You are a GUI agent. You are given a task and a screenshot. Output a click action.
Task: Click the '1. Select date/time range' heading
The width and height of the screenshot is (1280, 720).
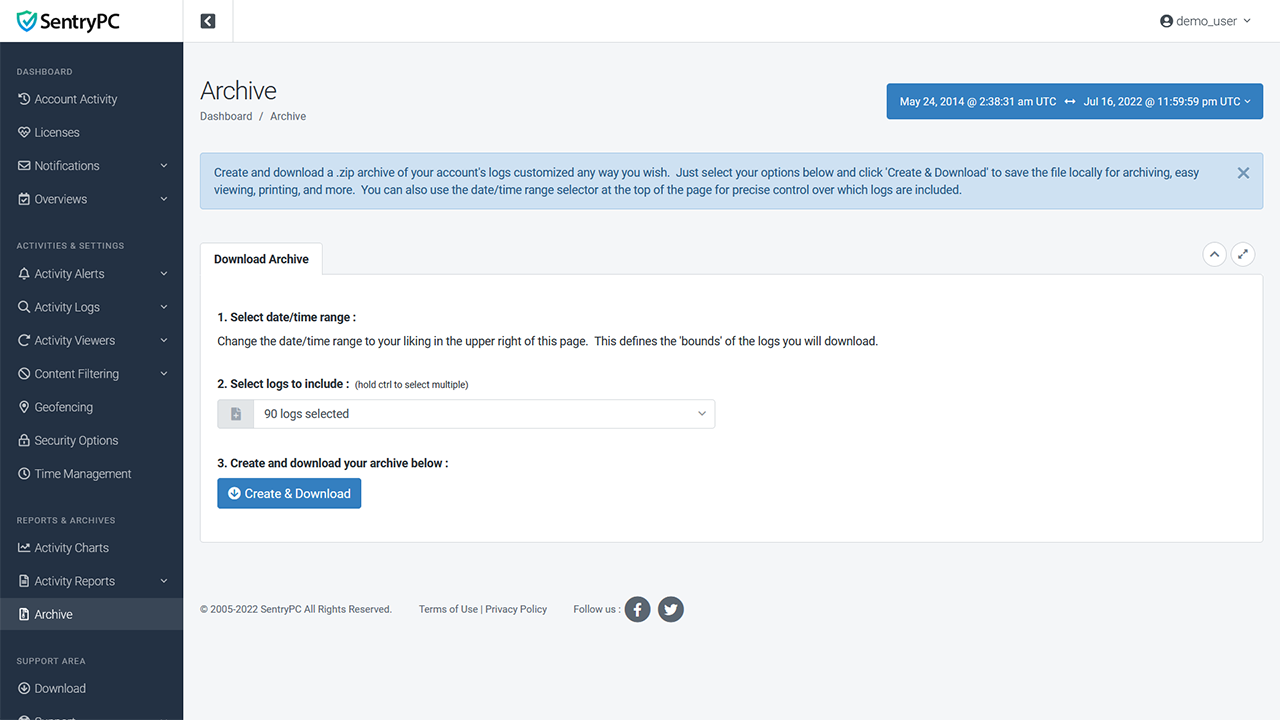point(287,317)
